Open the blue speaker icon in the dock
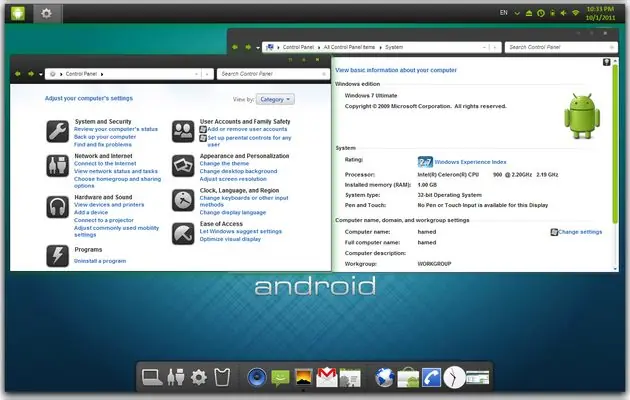 click(257, 378)
